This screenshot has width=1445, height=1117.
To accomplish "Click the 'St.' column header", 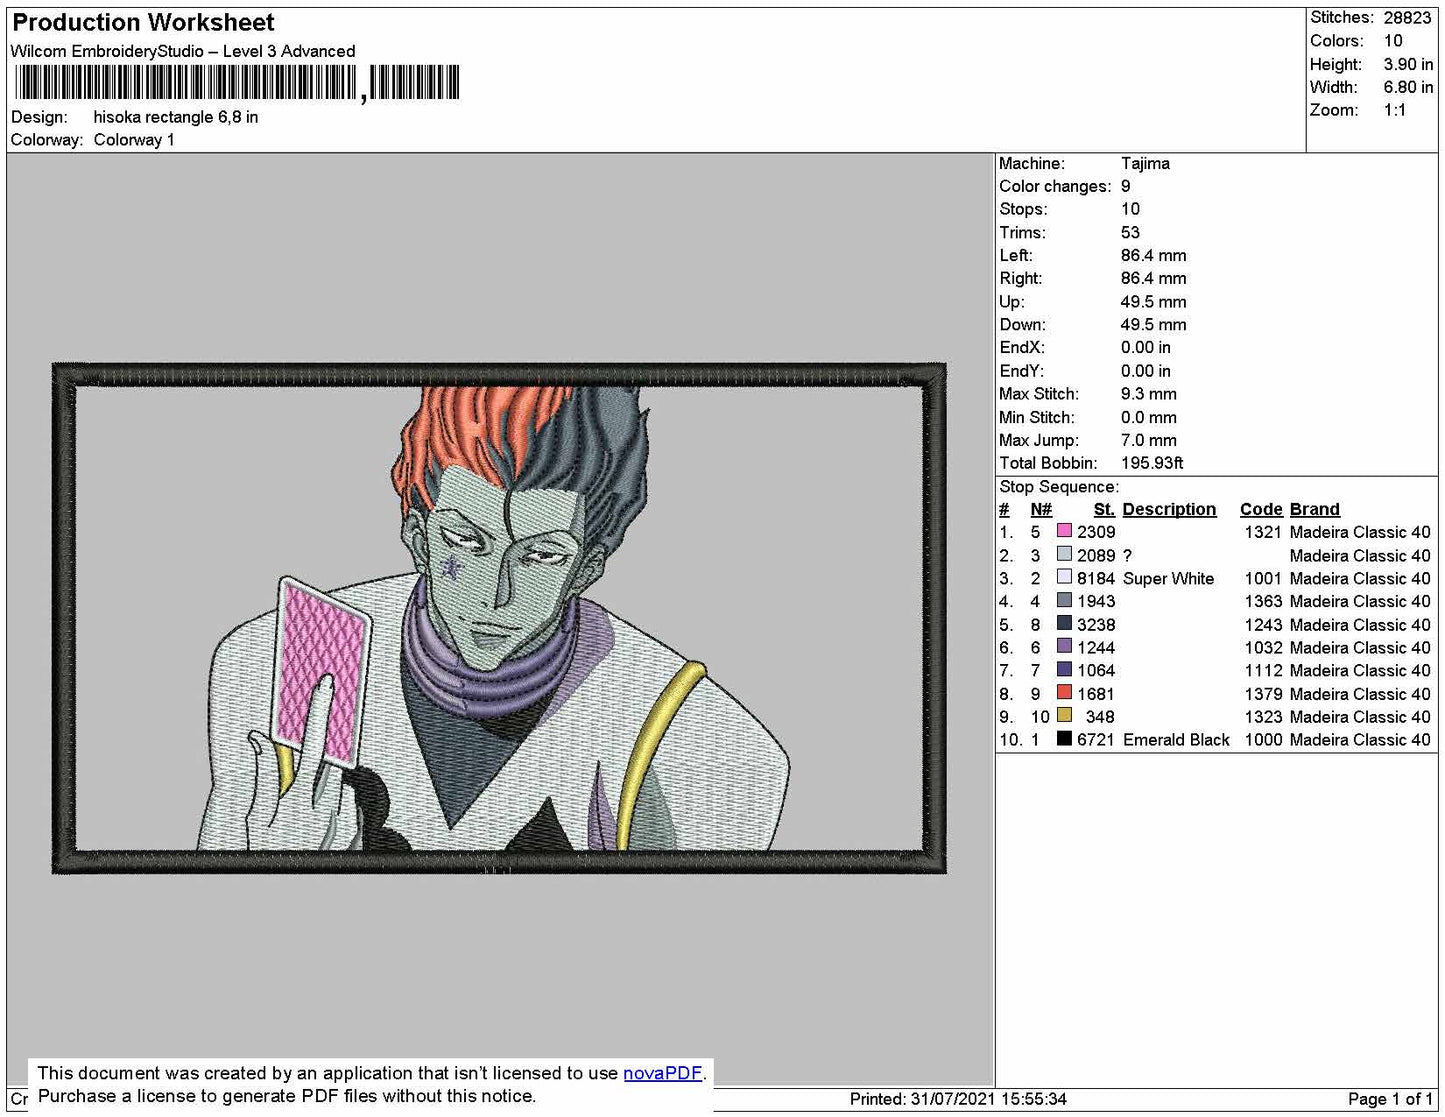I will pyautogui.click(x=1104, y=509).
